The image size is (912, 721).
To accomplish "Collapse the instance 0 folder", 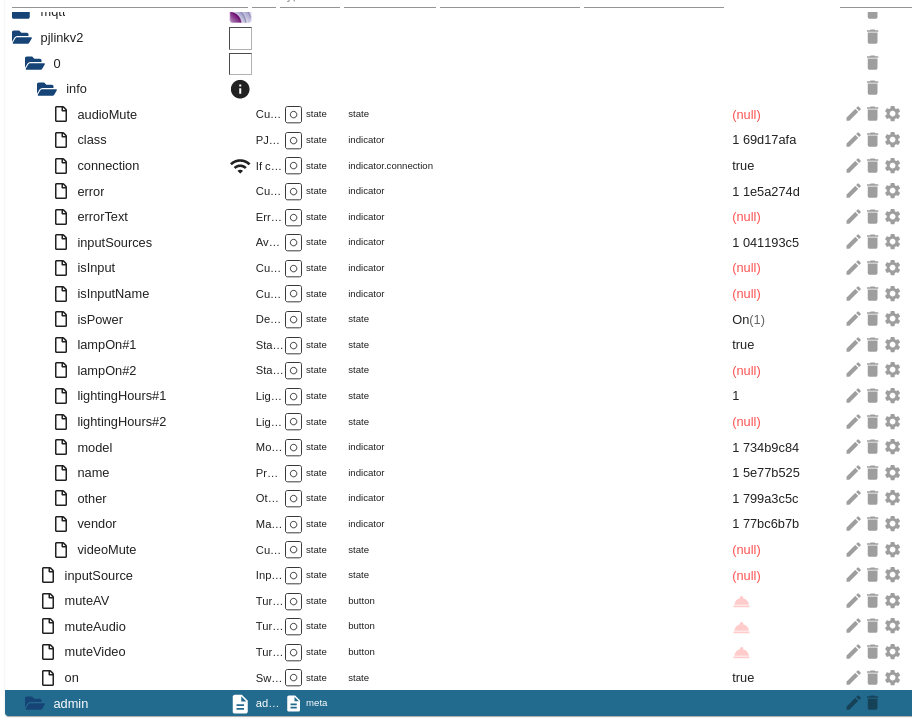I will pyautogui.click(x=34, y=63).
